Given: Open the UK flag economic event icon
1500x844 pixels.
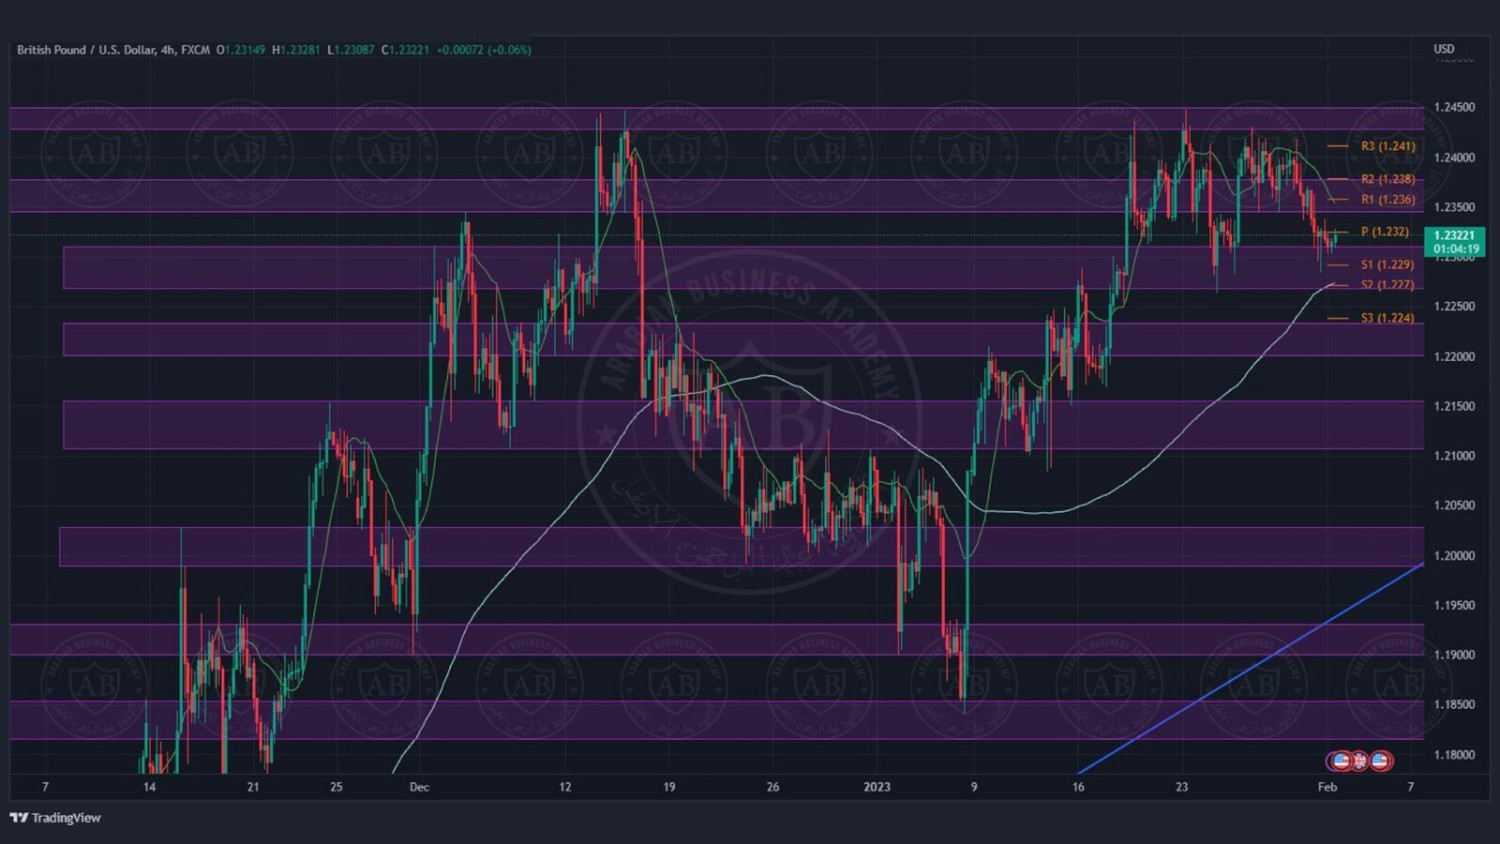Looking at the screenshot, I should pos(1360,761).
